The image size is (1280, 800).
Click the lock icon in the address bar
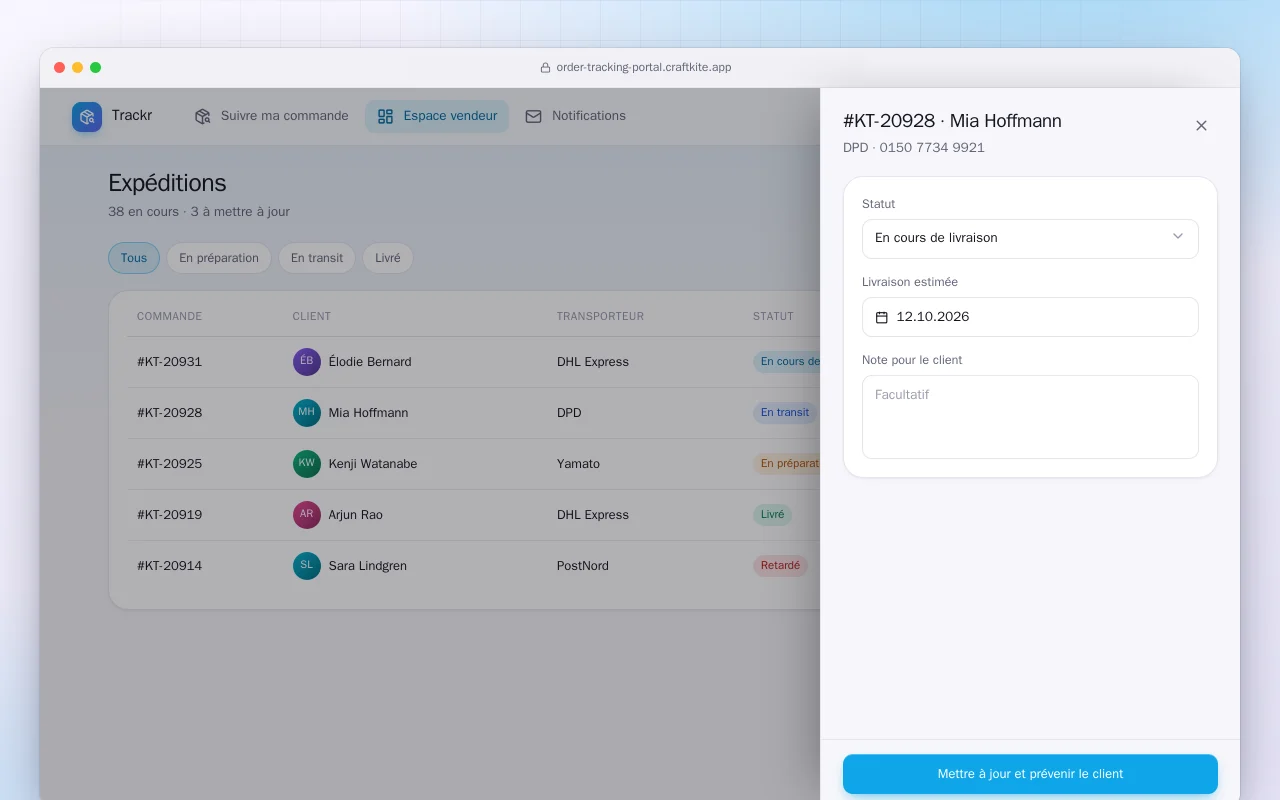545,68
